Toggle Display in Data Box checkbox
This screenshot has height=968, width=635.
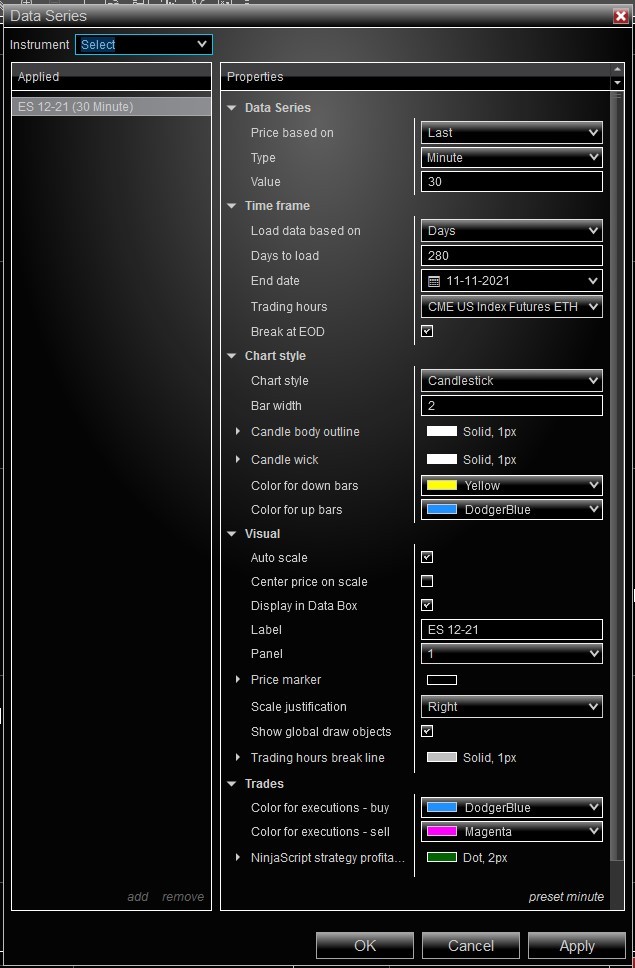point(427,606)
